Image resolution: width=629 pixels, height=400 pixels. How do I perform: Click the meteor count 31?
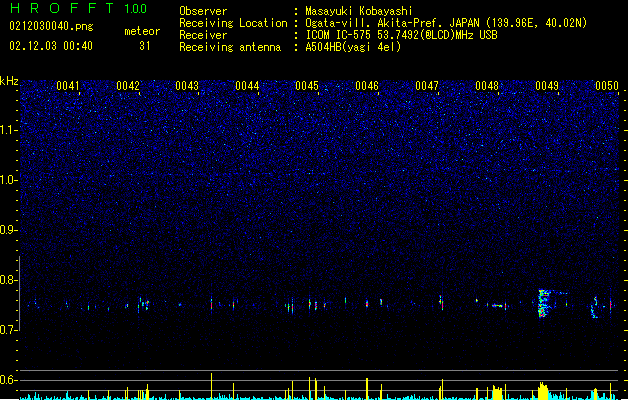tap(145, 46)
